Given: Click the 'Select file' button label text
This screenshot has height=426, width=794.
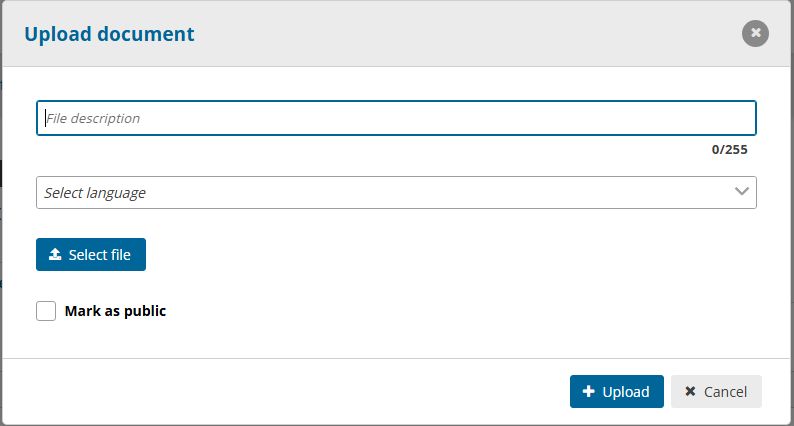Looking at the screenshot, I should [x=100, y=255].
